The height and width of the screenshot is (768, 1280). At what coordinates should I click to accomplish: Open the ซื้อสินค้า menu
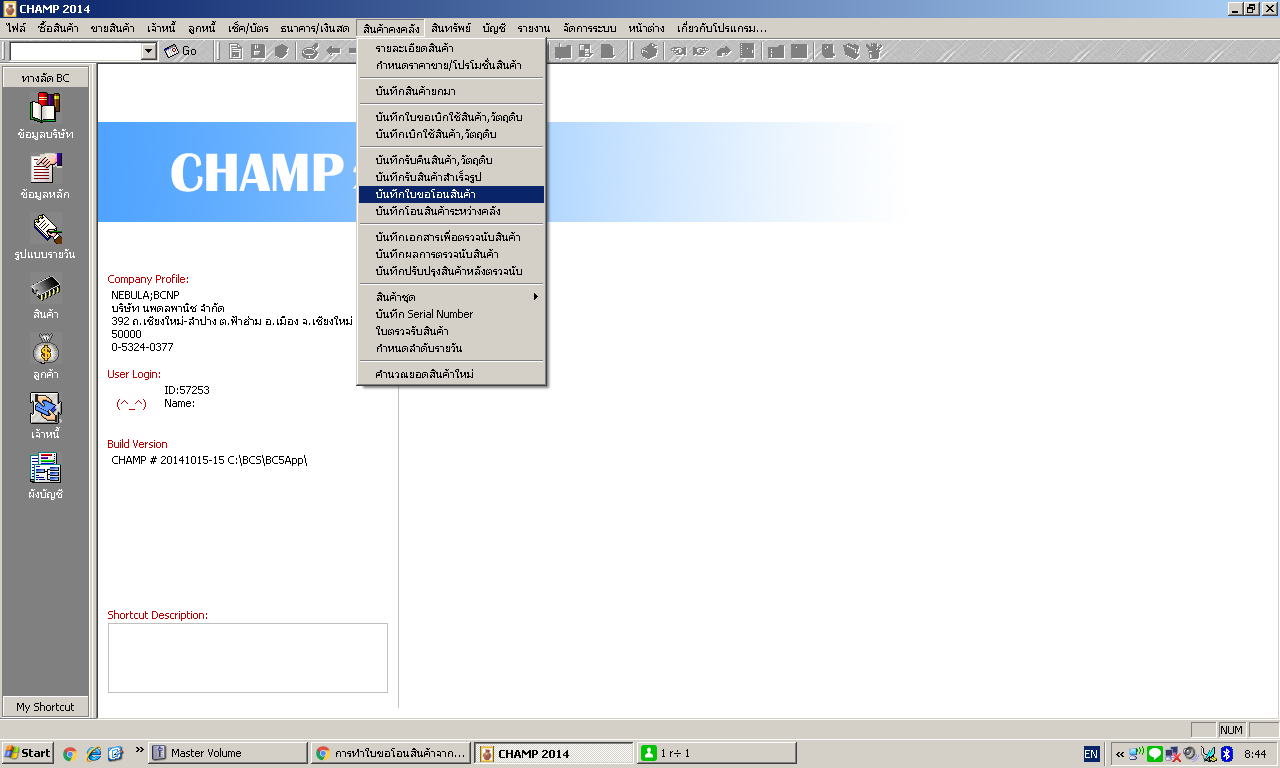(58, 28)
